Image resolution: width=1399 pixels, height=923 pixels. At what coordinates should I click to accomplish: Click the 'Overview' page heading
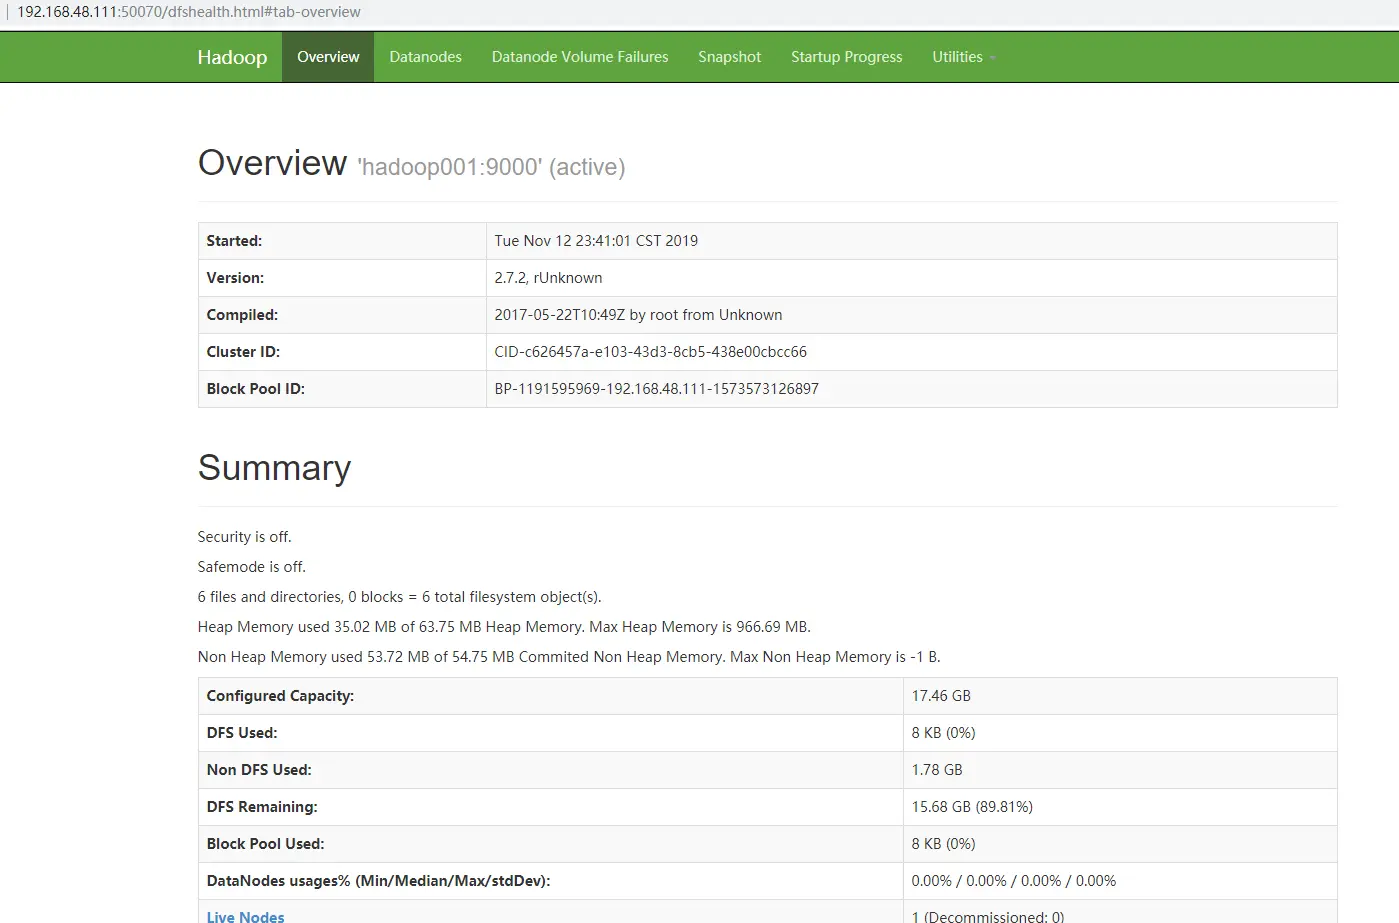(272, 163)
